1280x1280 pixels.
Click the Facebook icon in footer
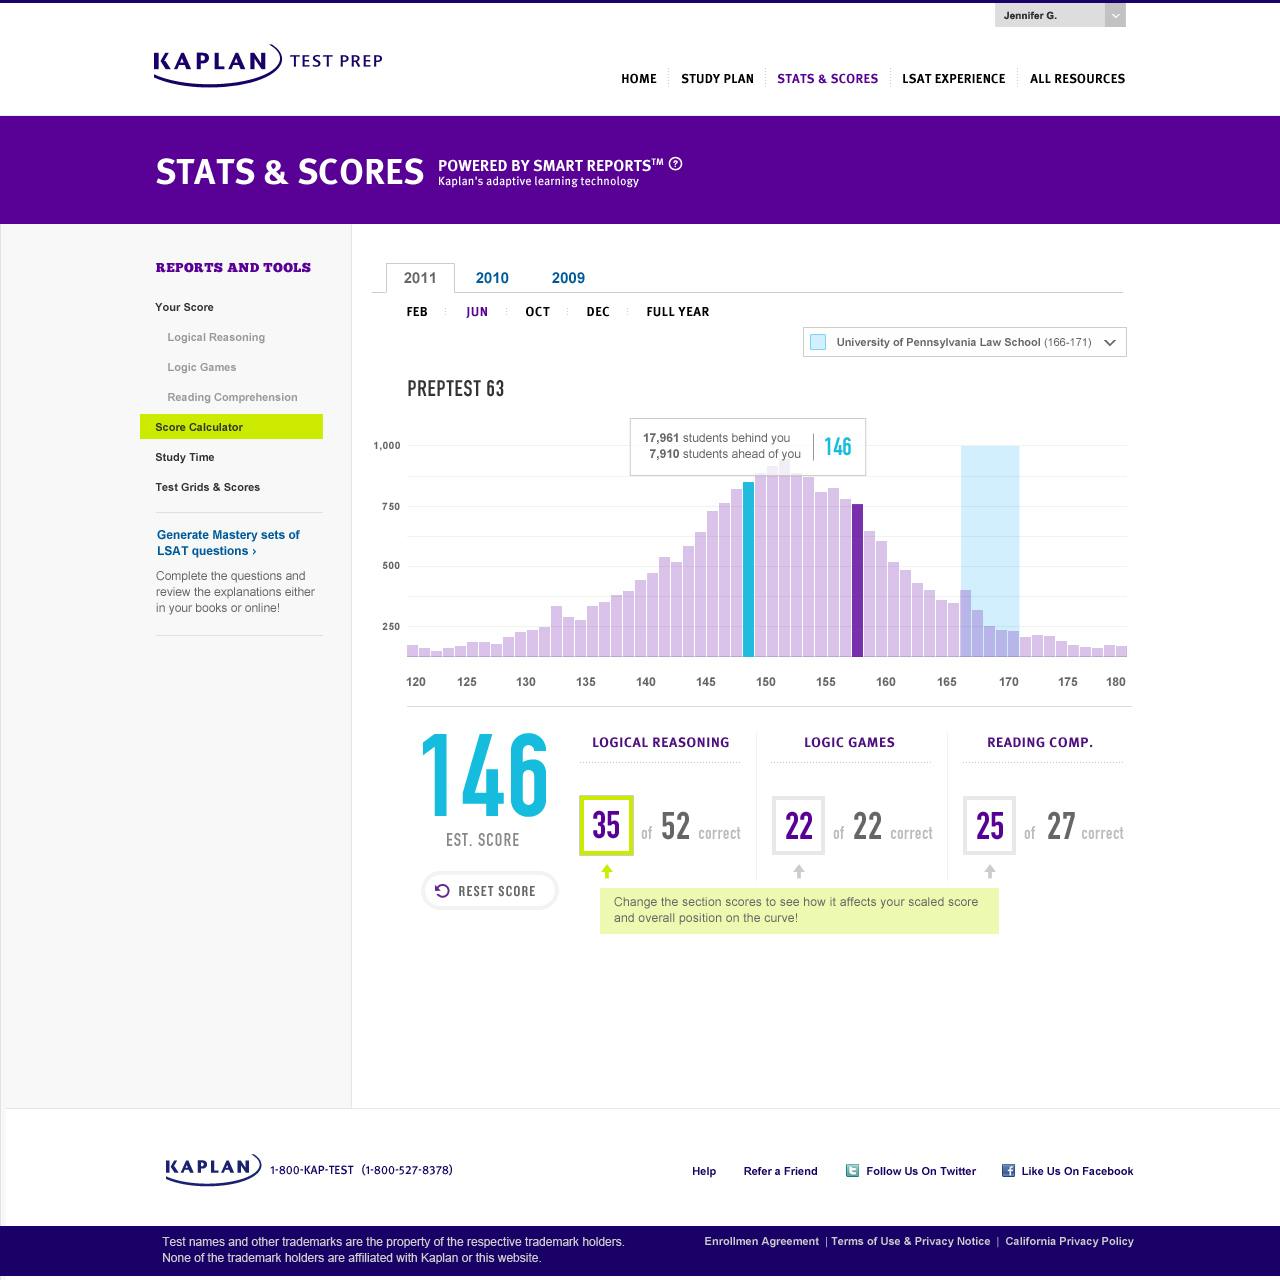click(1008, 1170)
